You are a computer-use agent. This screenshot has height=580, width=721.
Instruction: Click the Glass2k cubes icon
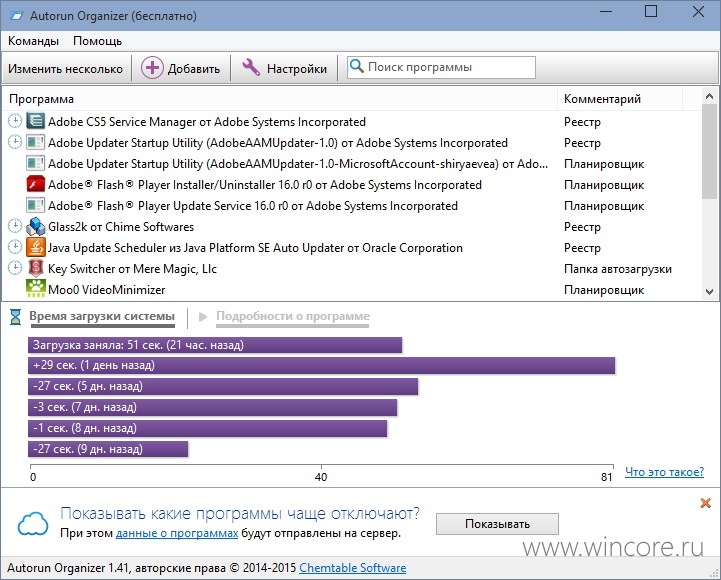(x=35, y=226)
